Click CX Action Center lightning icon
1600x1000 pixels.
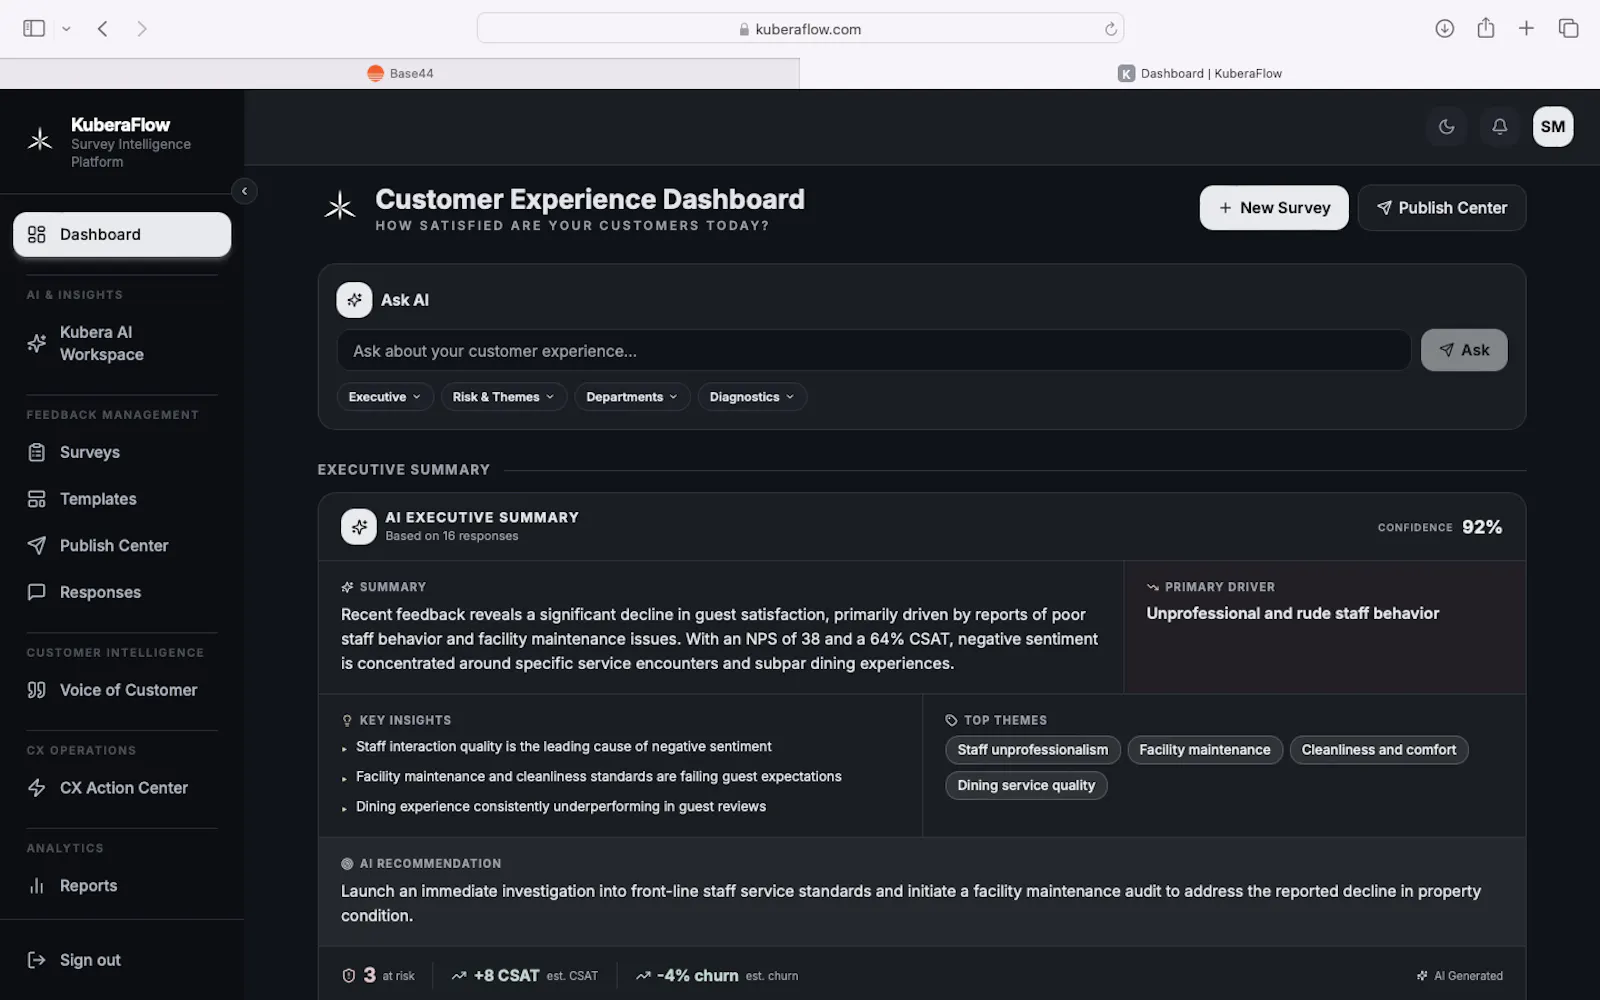coord(37,788)
